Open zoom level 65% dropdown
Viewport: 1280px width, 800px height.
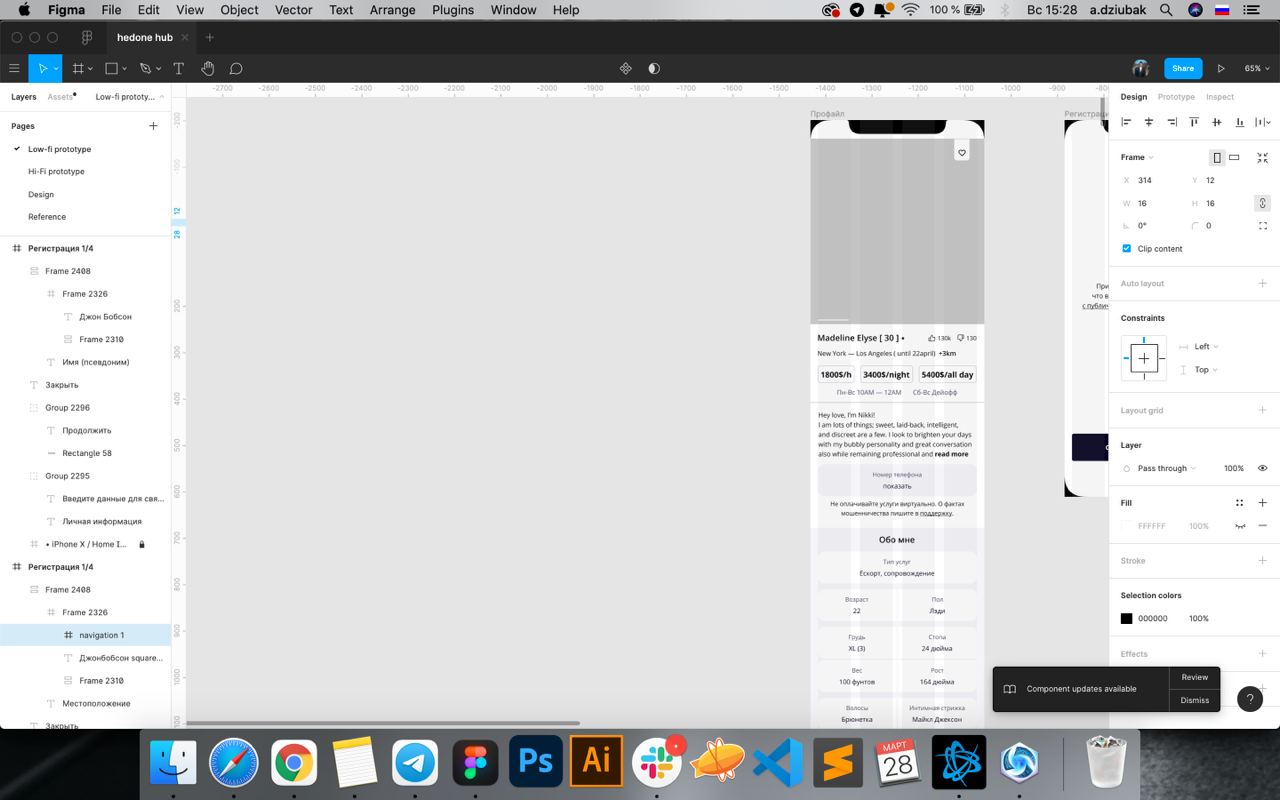pyautogui.click(x=1256, y=68)
